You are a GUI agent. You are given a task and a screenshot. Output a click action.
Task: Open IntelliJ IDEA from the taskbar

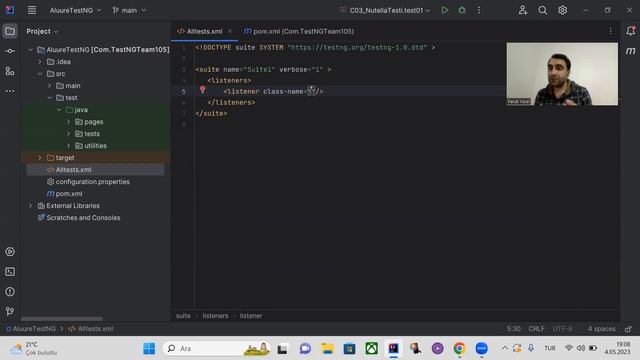point(393,348)
